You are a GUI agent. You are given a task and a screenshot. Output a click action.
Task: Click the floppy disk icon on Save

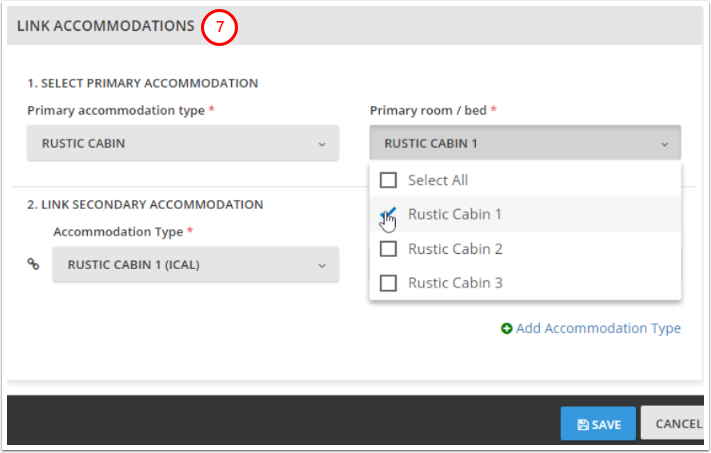point(582,424)
